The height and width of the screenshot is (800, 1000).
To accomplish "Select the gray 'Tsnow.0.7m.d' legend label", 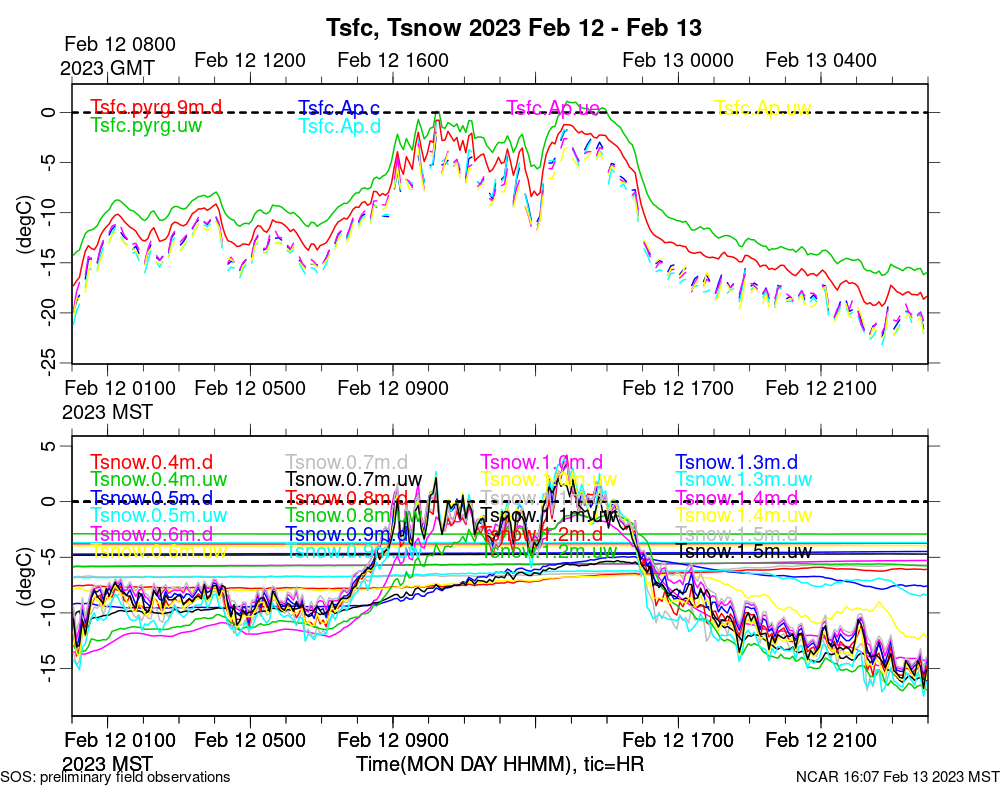I will tap(346, 462).
